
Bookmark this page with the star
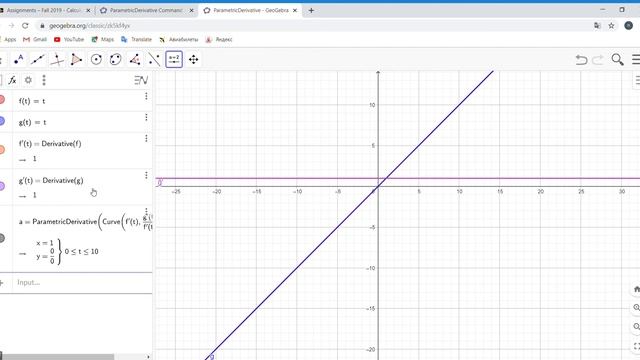pyautogui.click(x=611, y=26)
